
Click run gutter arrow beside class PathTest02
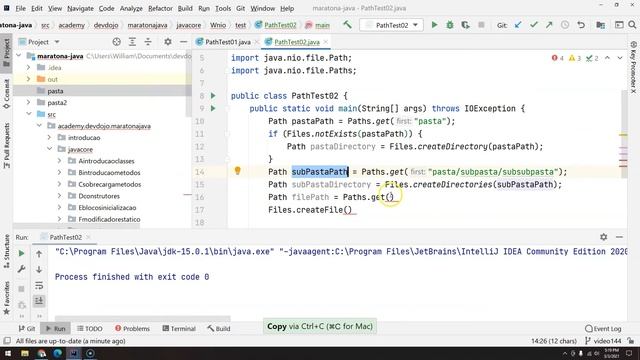pos(213,96)
